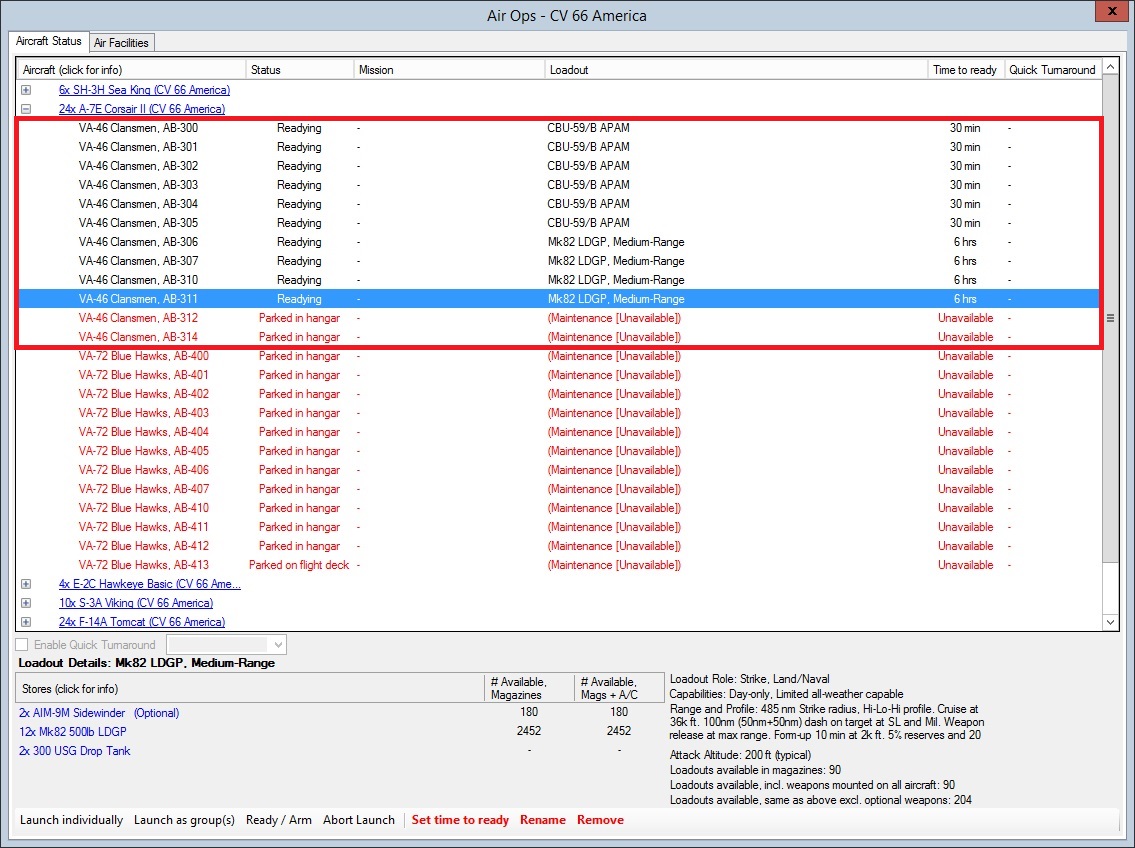
Task: Select aircraft VA-72 Blue Hawks, AB-410
Action: pyautogui.click(x=558, y=508)
